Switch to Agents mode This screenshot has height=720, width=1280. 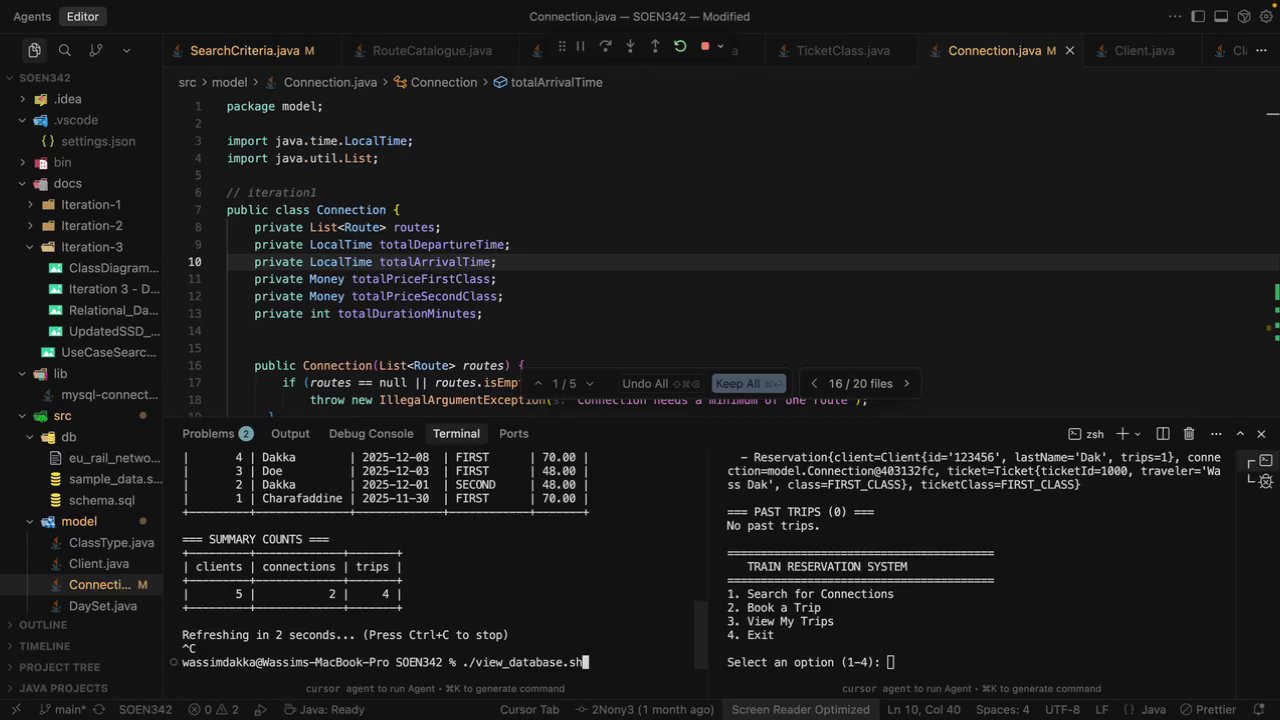[x=32, y=17]
